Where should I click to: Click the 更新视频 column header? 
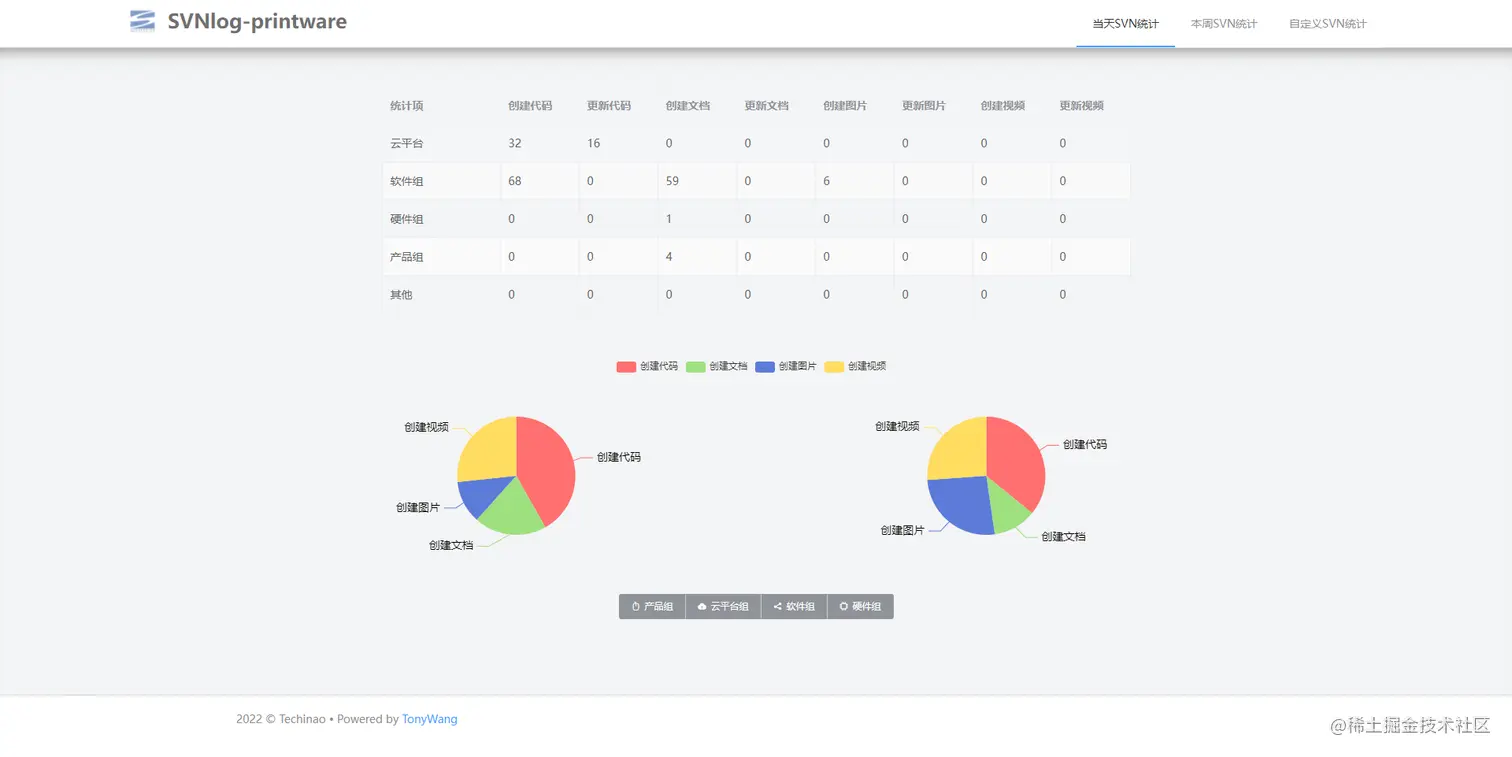pyautogui.click(x=1082, y=106)
